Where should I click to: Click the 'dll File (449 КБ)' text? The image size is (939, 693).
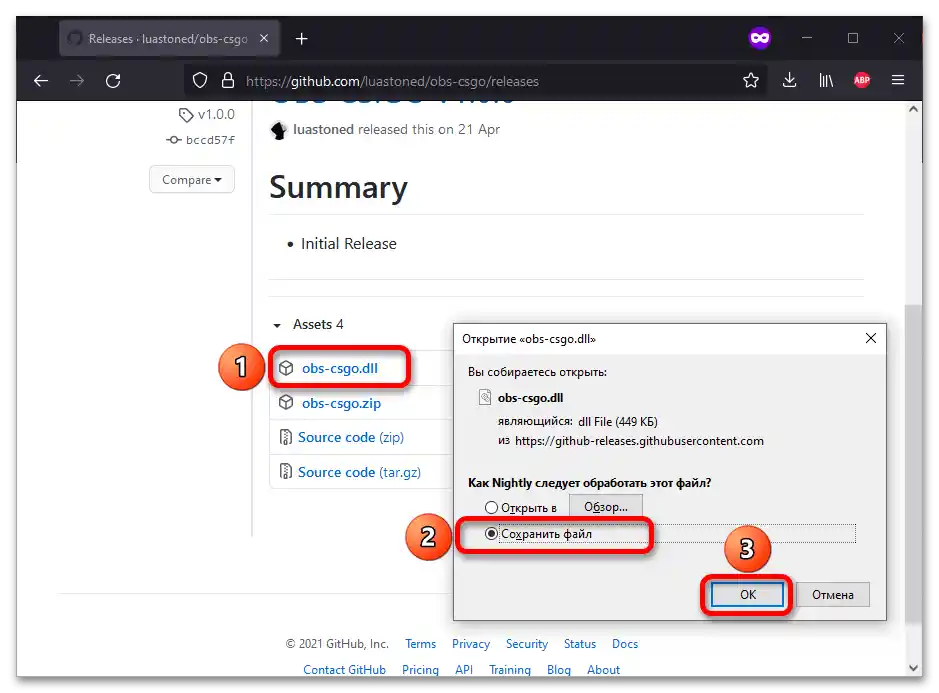[618, 422]
